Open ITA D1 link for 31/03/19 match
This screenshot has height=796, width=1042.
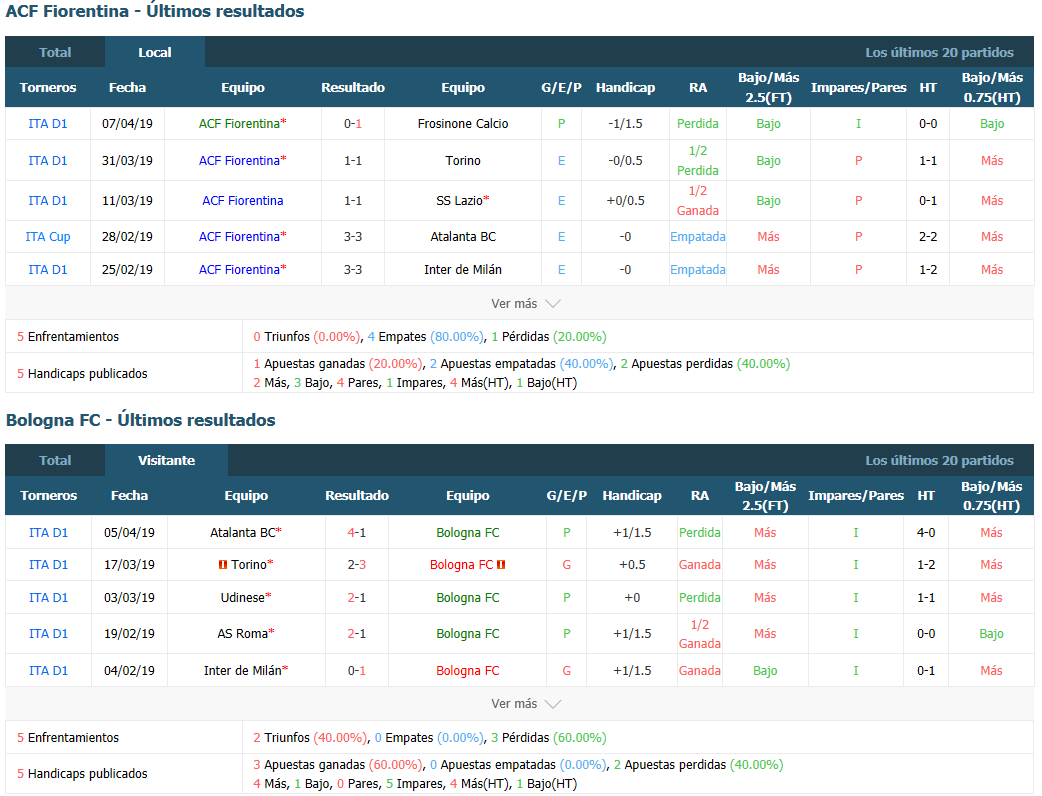tap(48, 161)
